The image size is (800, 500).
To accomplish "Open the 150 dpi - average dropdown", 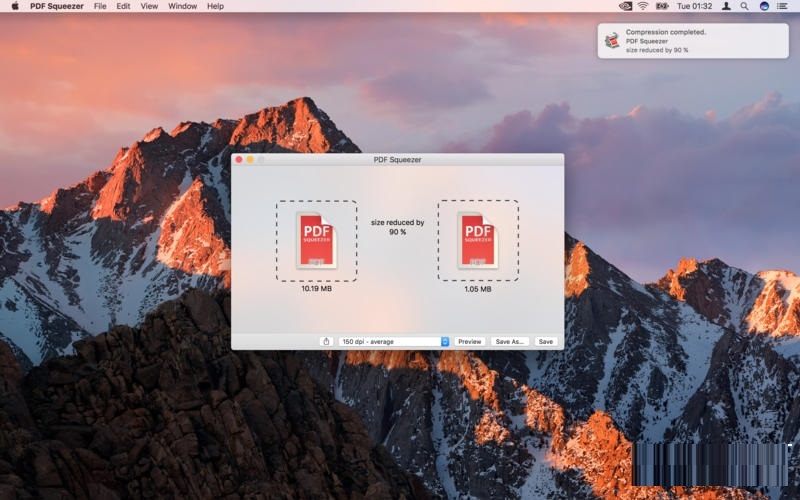I will pos(394,341).
